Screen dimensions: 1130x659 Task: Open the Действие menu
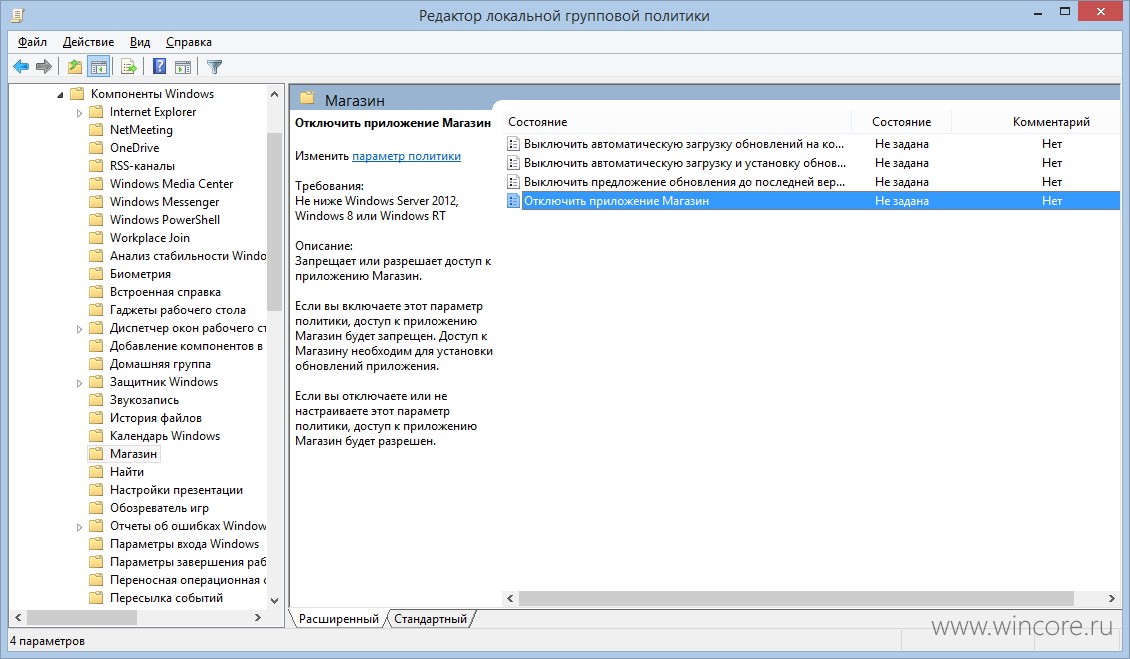pos(88,42)
